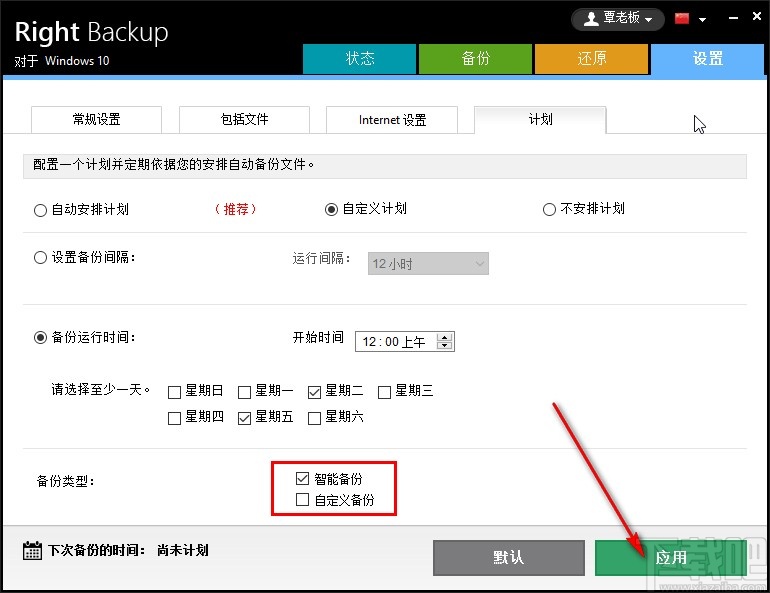This screenshot has height=593, width=770.
Task: Toggle the 智能备份 checkbox
Action: [x=302, y=478]
